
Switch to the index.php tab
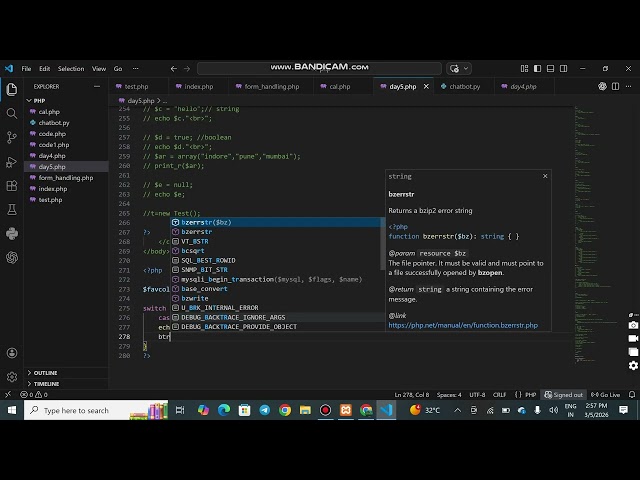[x=198, y=87]
